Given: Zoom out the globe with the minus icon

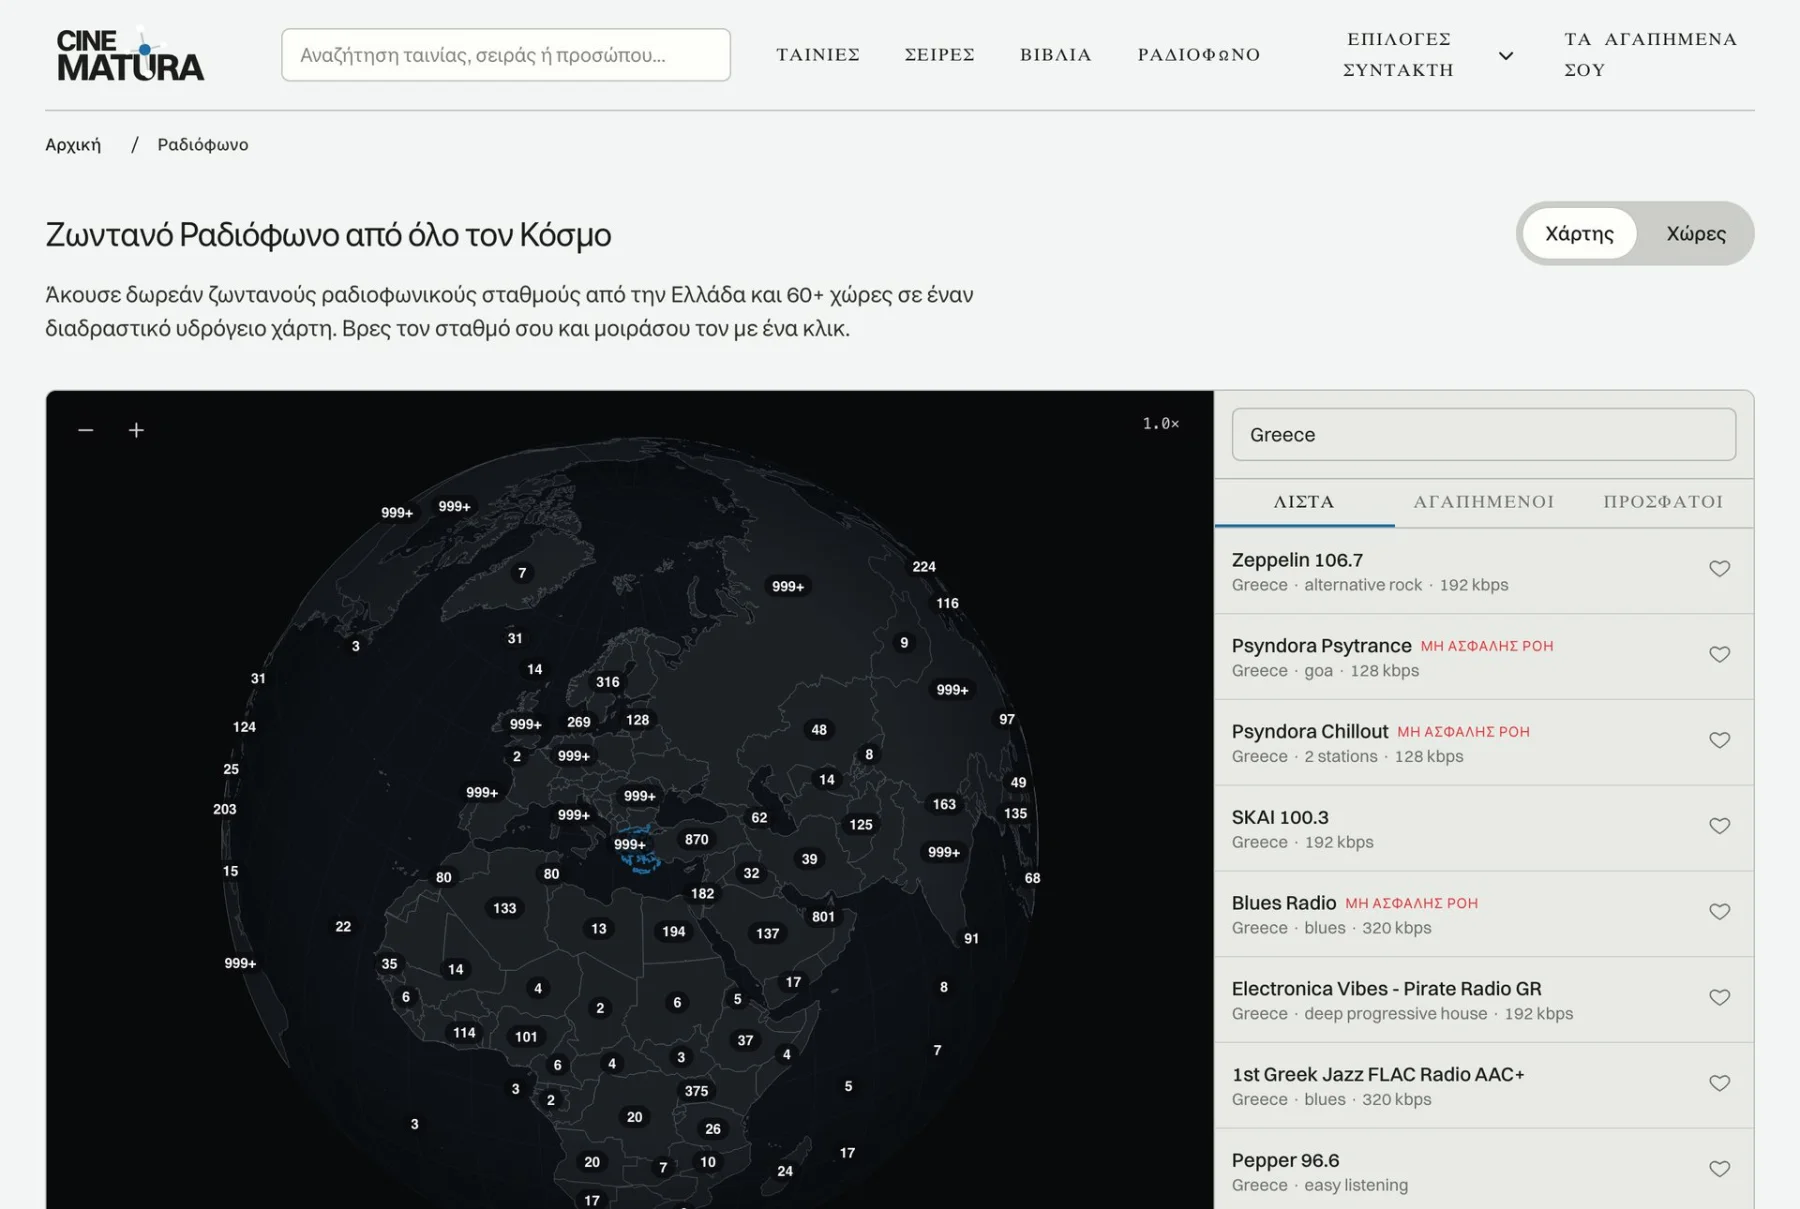Looking at the screenshot, I should click(86, 430).
